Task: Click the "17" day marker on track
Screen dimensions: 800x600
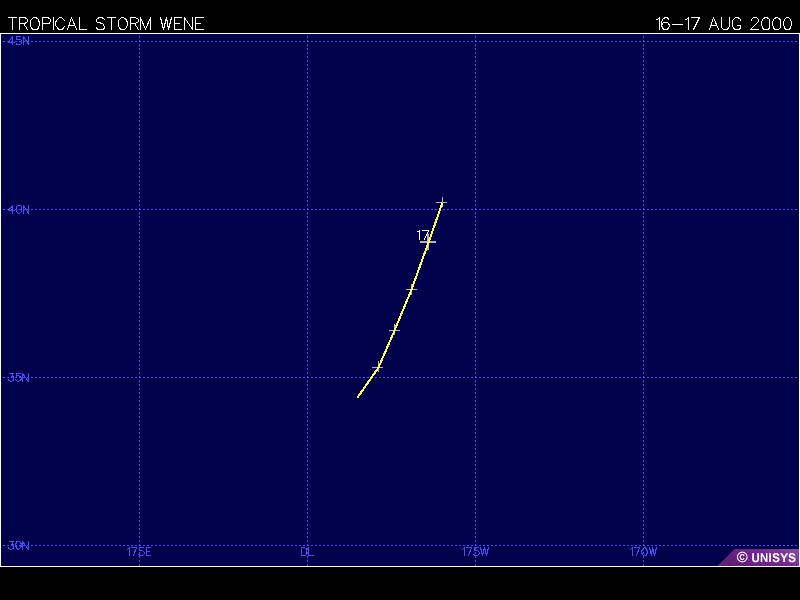Action: point(422,235)
